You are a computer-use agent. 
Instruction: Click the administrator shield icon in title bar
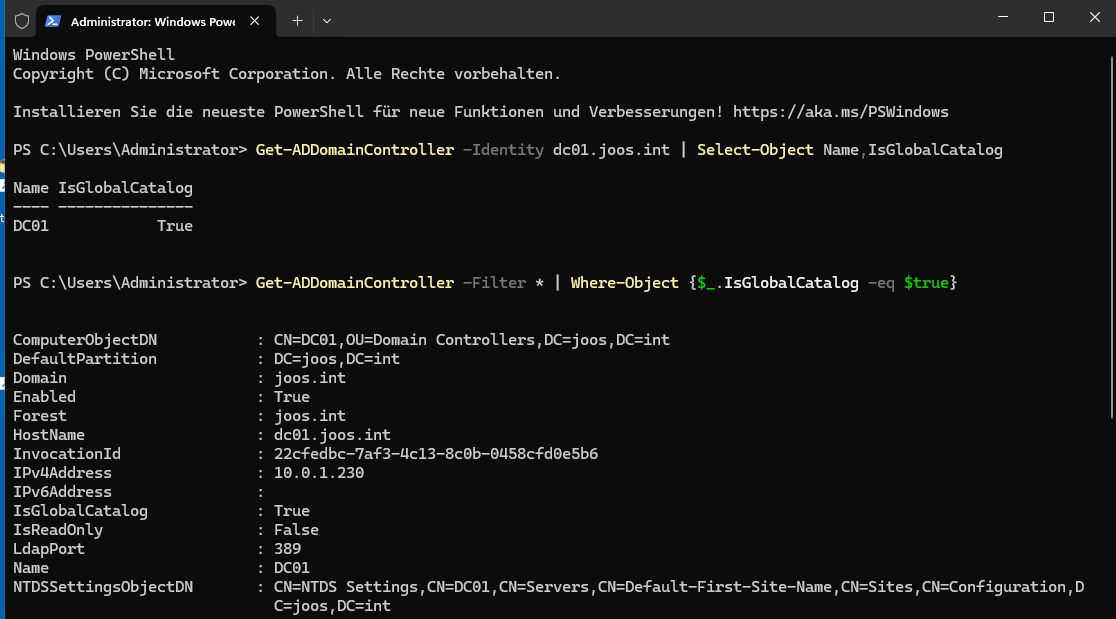[x=21, y=20]
